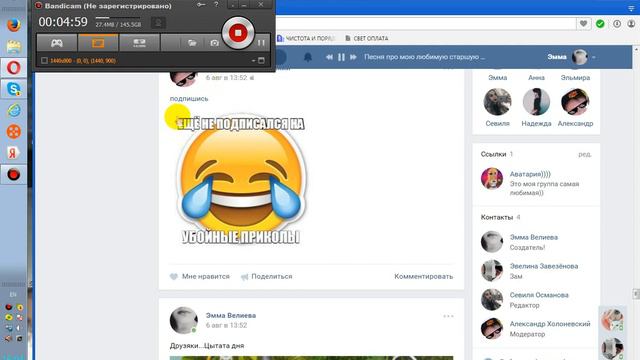Open the СВЕТ ОПЛАТА bookmark
The image size is (640, 360).
tap(367, 38)
